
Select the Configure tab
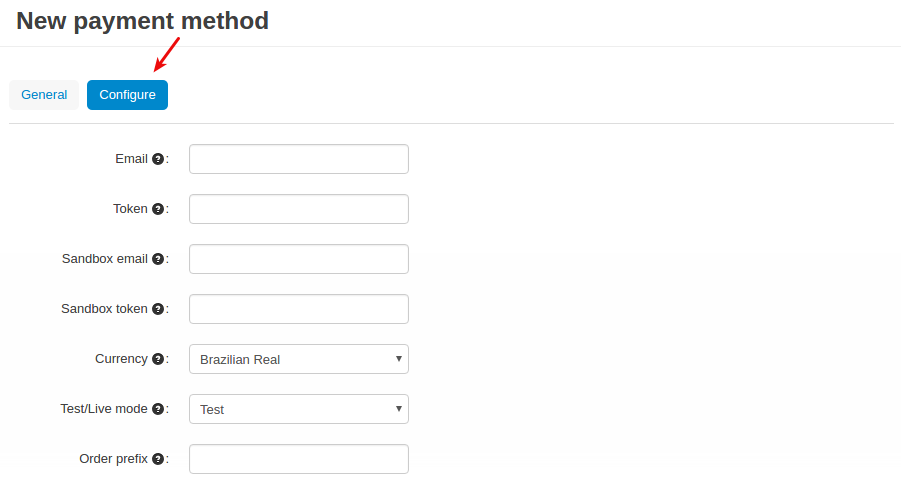pyautogui.click(x=128, y=95)
